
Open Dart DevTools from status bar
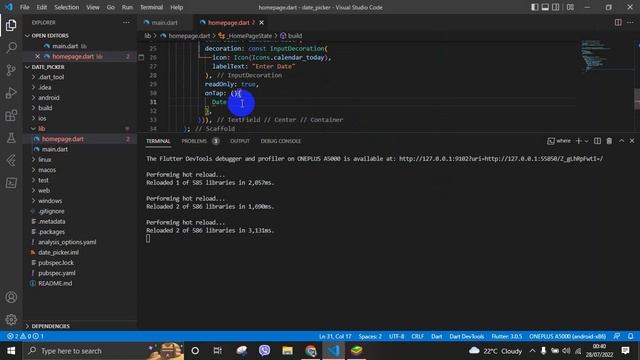point(467,336)
